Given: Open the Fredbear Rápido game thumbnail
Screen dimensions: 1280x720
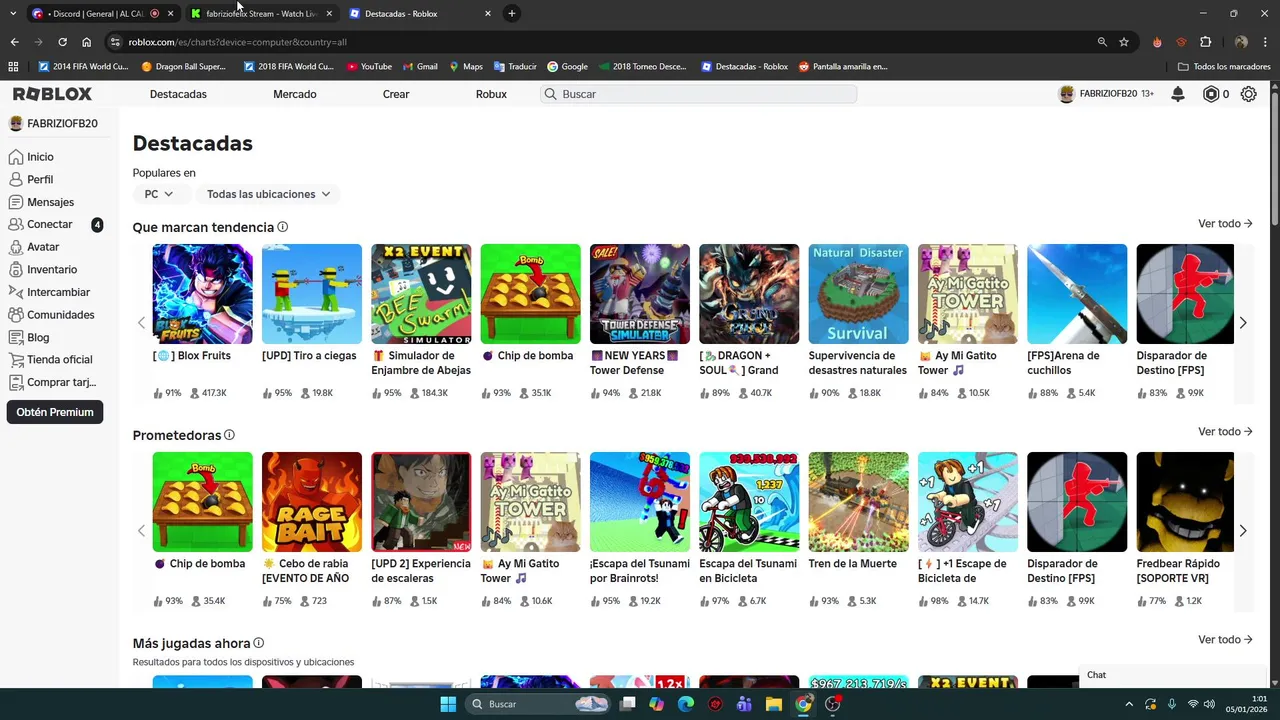Looking at the screenshot, I should pyautogui.click(x=1186, y=502).
